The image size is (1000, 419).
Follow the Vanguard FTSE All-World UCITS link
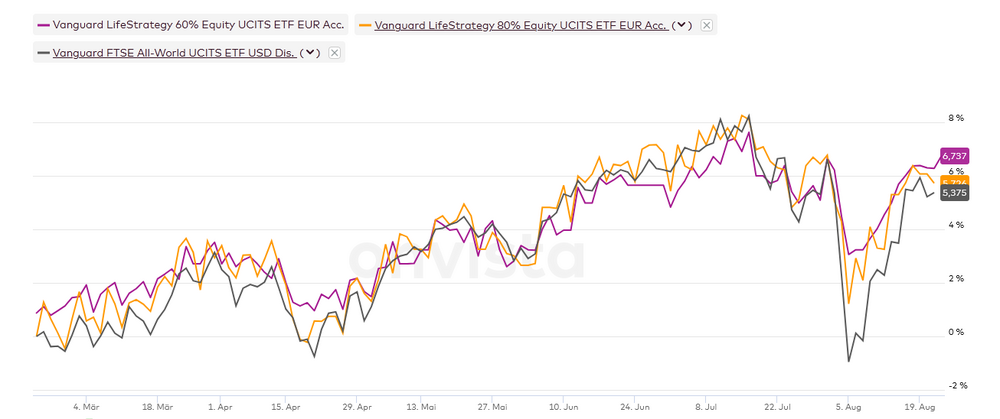click(x=174, y=53)
